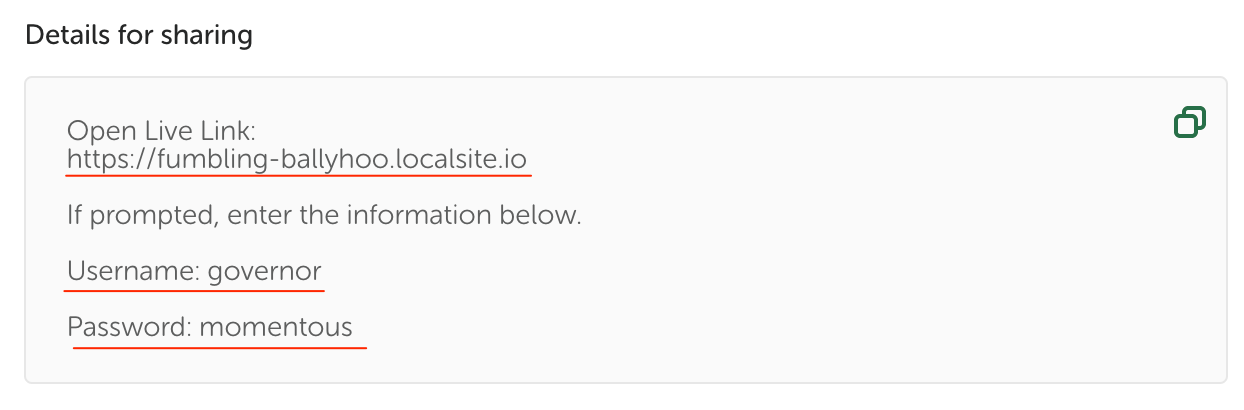
Task: Click the word "sharing" in the heading
Action: pos(212,36)
